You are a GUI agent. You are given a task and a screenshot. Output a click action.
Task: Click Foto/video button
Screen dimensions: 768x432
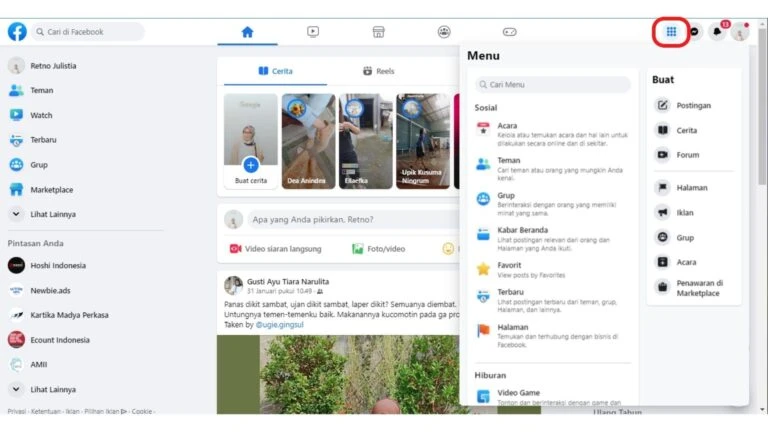[379, 249]
